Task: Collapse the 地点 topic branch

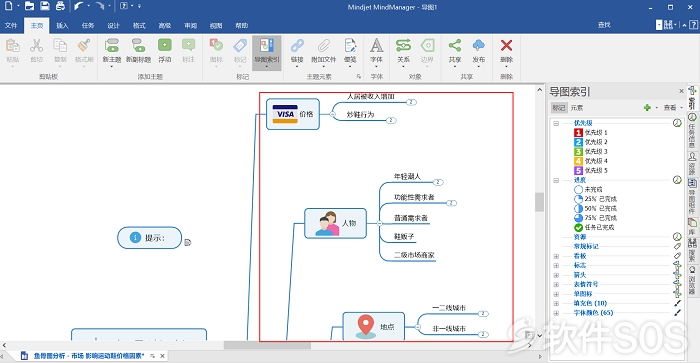Action: pos(417,327)
